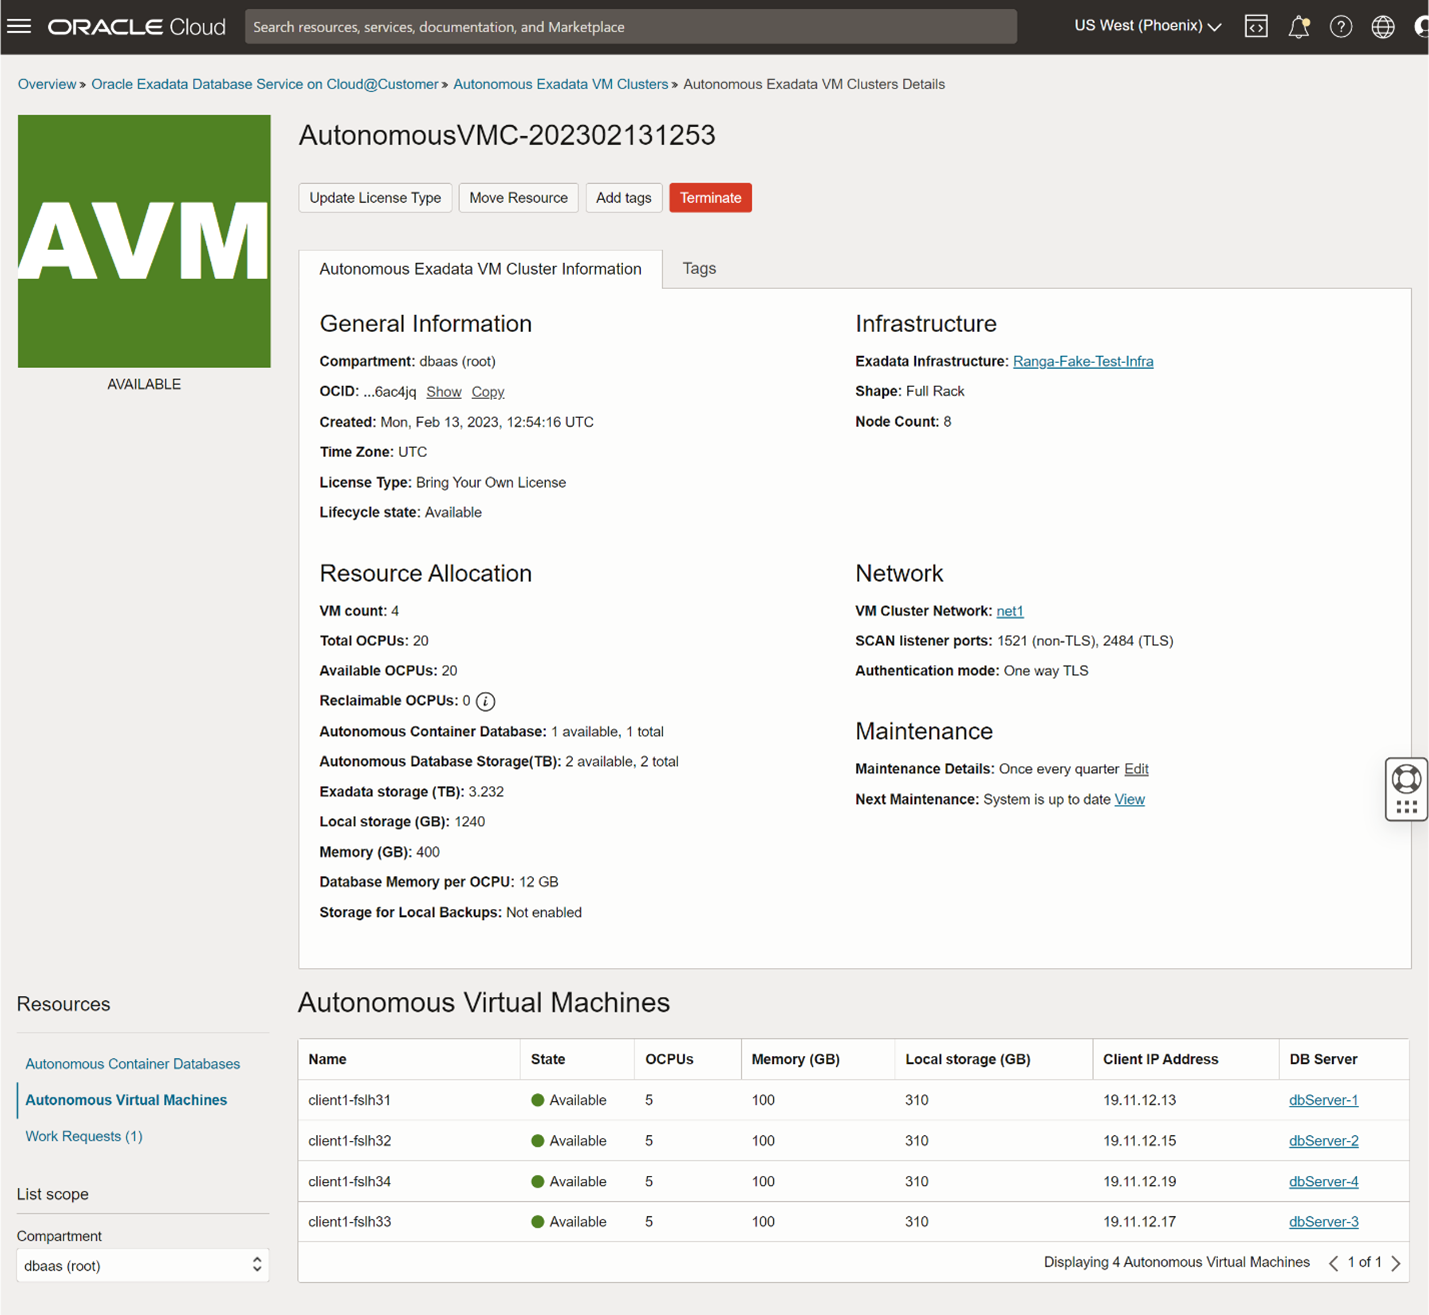The image size is (1429, 1315).
Task: View notifications via the bell icon
Action: 1298,26
